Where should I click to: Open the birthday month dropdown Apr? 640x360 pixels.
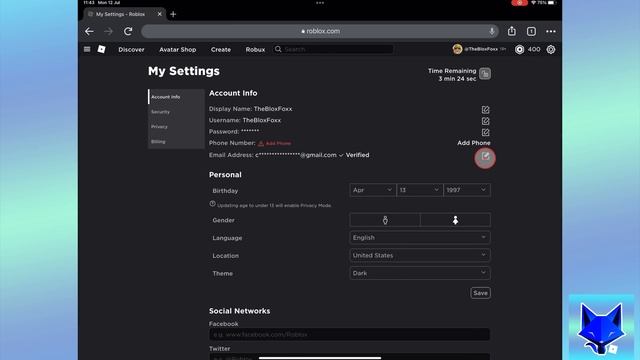373,190
